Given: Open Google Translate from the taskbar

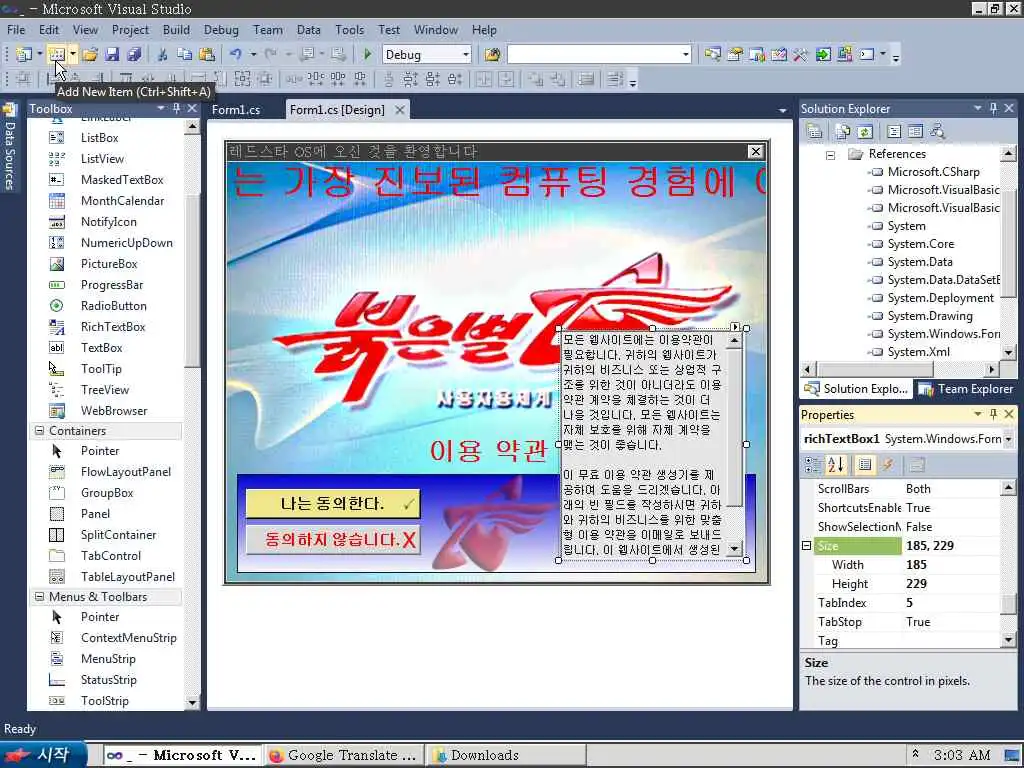Looking at the screenshot, I should (x=343, y=755).
